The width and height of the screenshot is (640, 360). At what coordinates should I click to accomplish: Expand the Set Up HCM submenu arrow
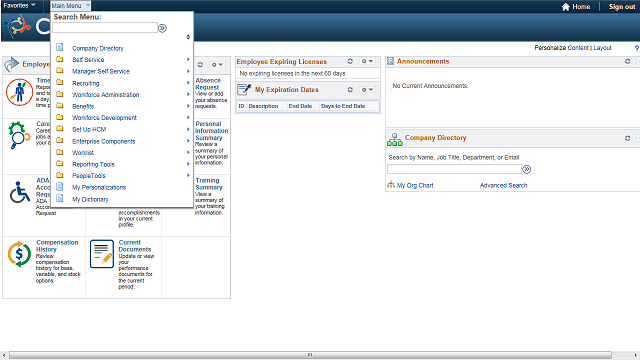pos(188,129)
